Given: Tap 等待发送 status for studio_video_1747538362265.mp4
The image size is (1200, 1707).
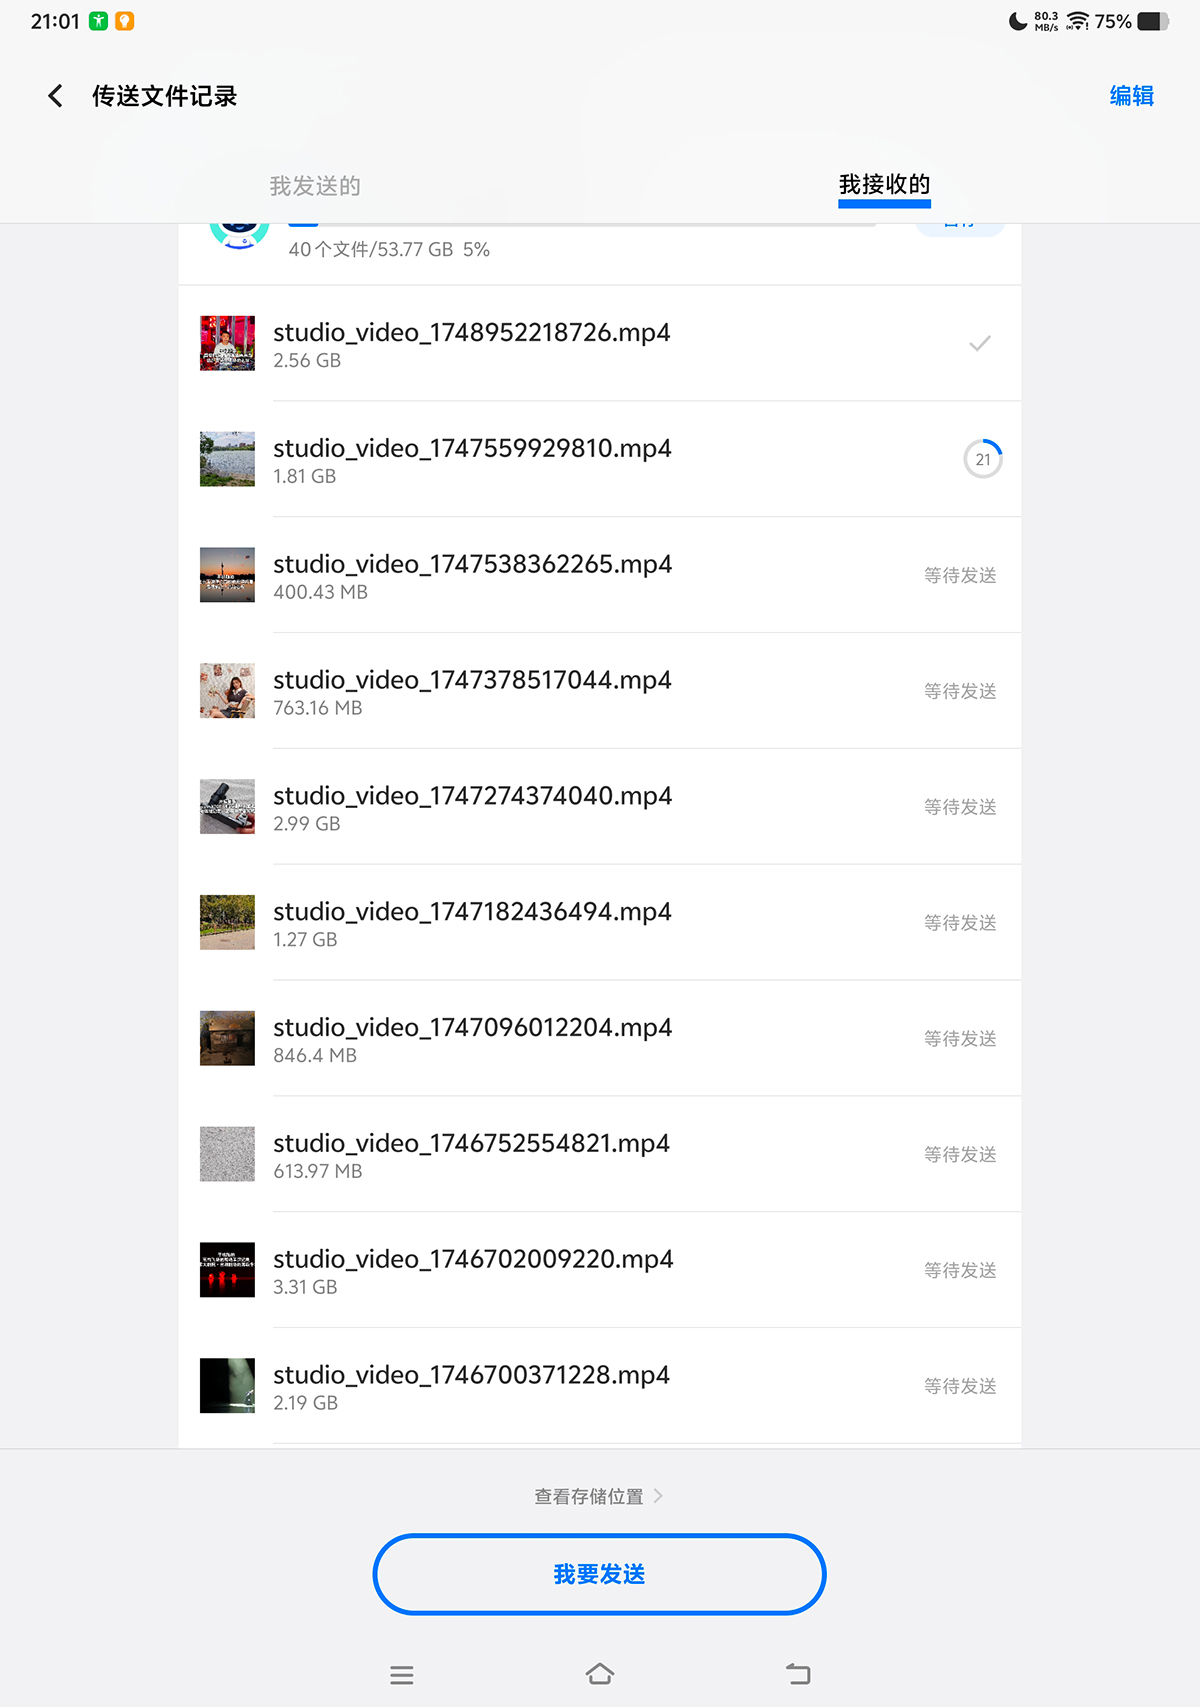Looking at the screenshot, I should (x=960, y=575).
